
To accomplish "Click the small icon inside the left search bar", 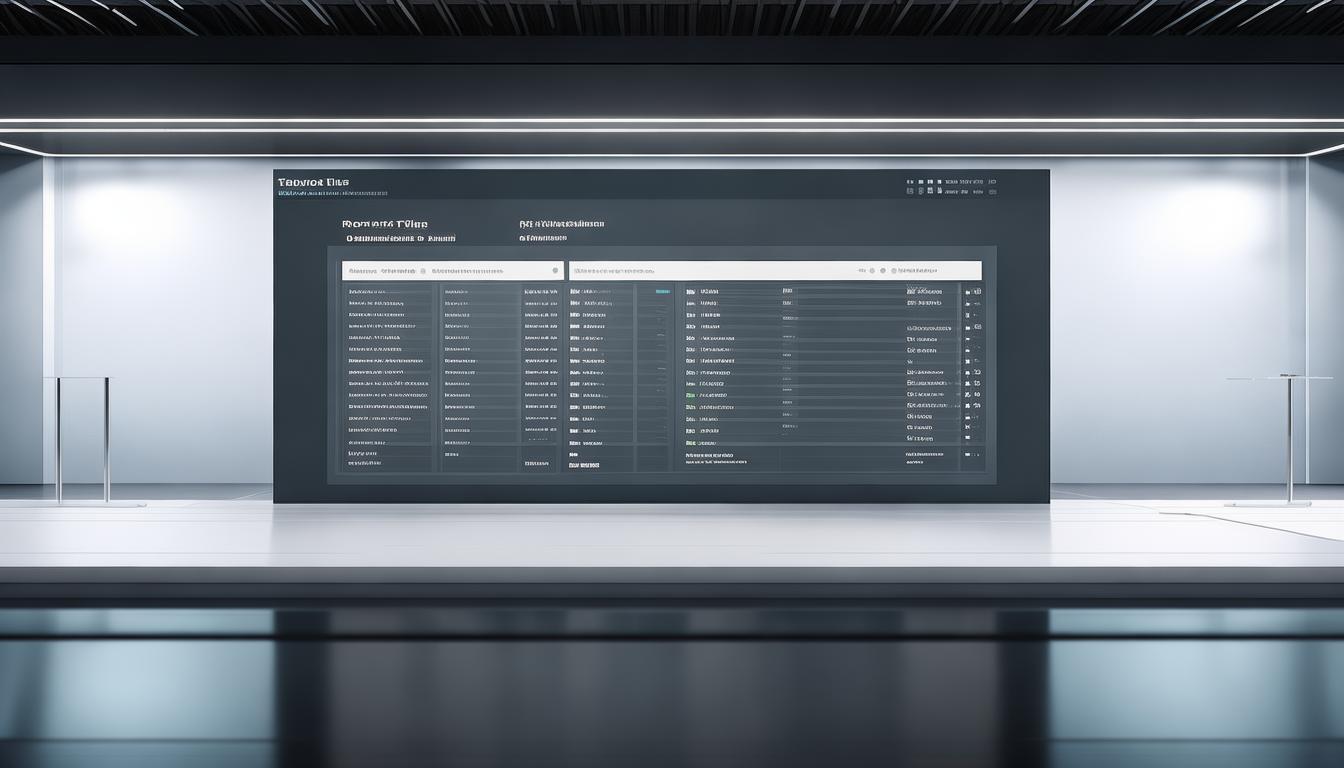I will tap(423, 271).
